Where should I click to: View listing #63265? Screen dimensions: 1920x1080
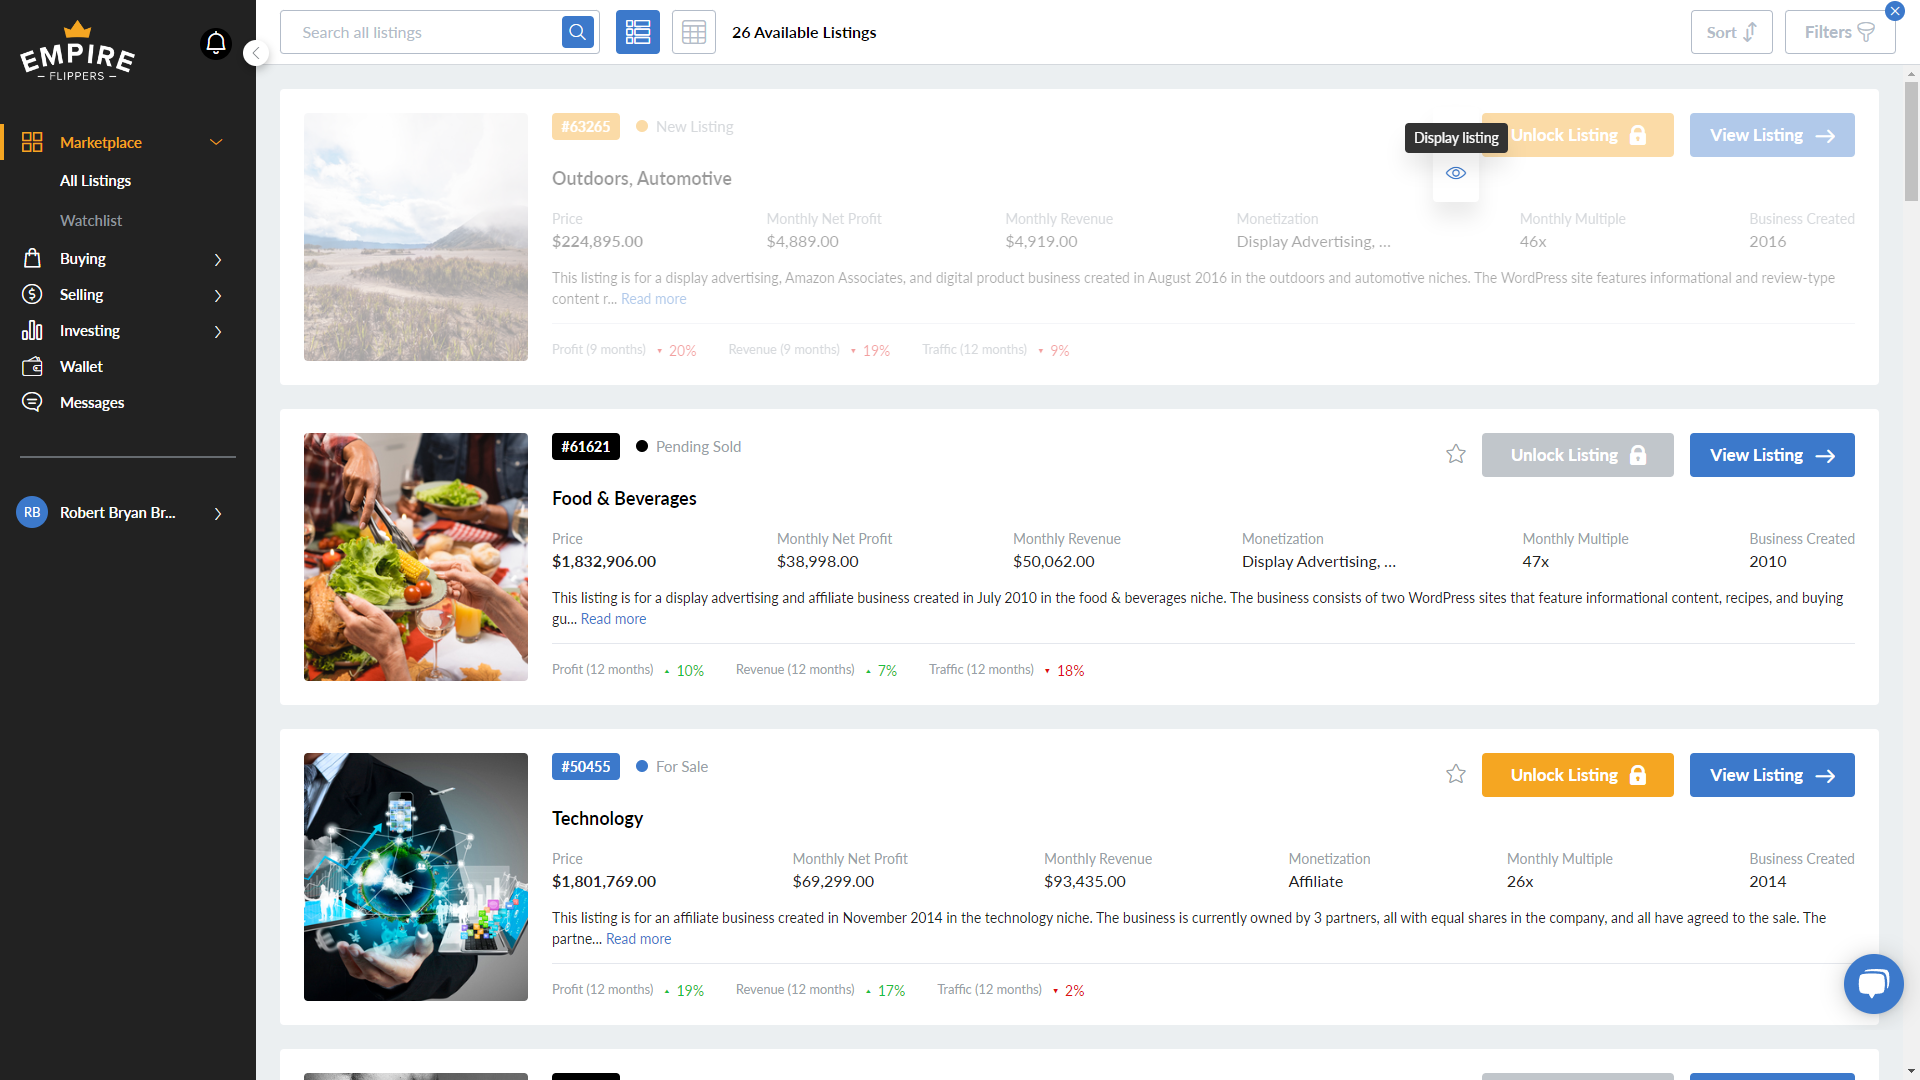(x=1772, y=135)
